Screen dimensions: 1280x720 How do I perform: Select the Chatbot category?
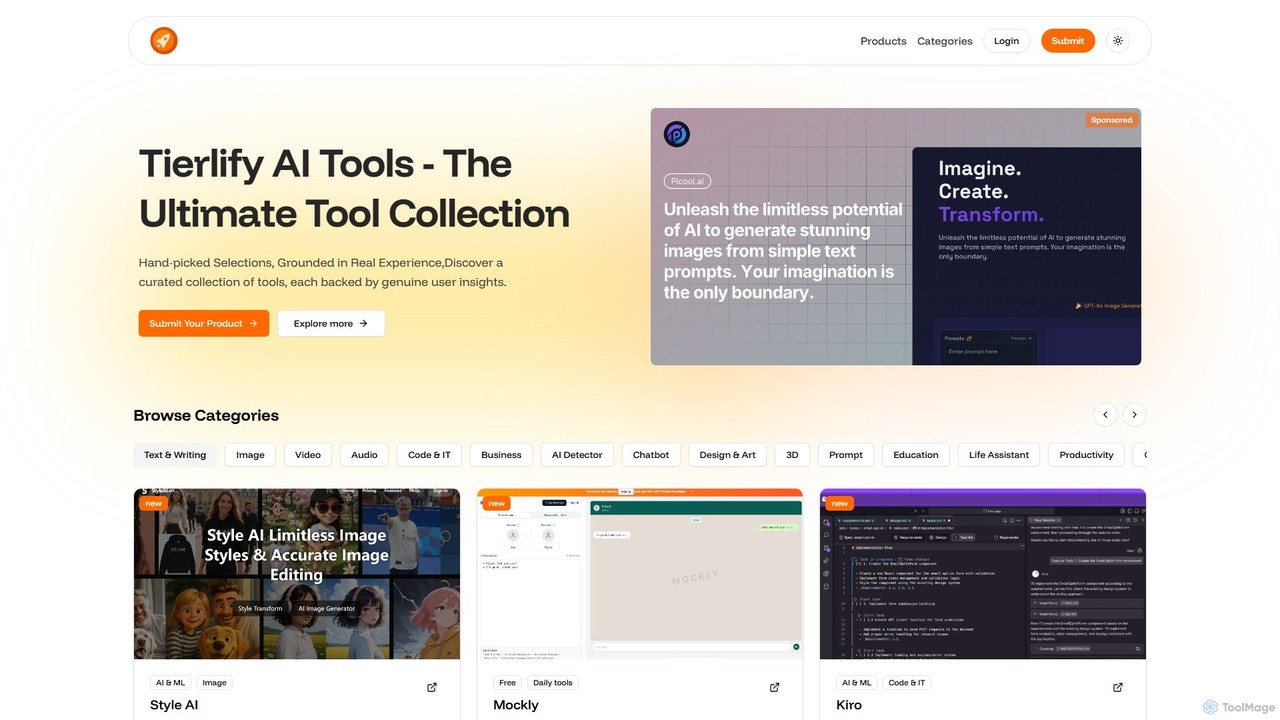[651, 455]
